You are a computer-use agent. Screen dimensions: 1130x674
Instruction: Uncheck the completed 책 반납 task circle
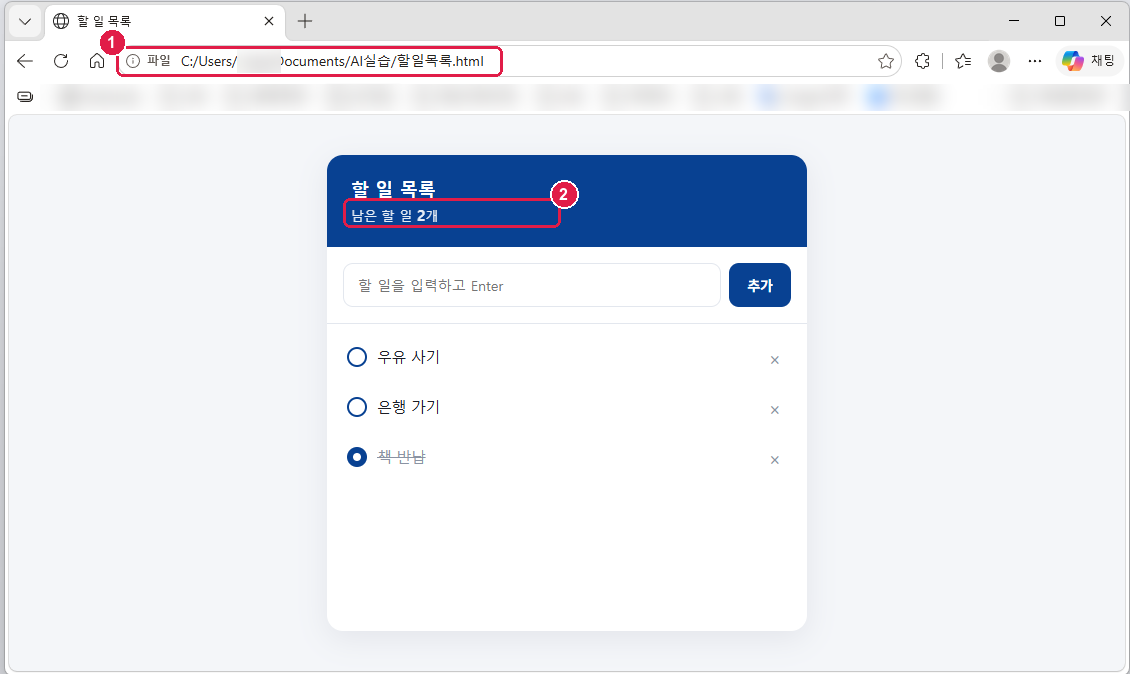(357, 457)
